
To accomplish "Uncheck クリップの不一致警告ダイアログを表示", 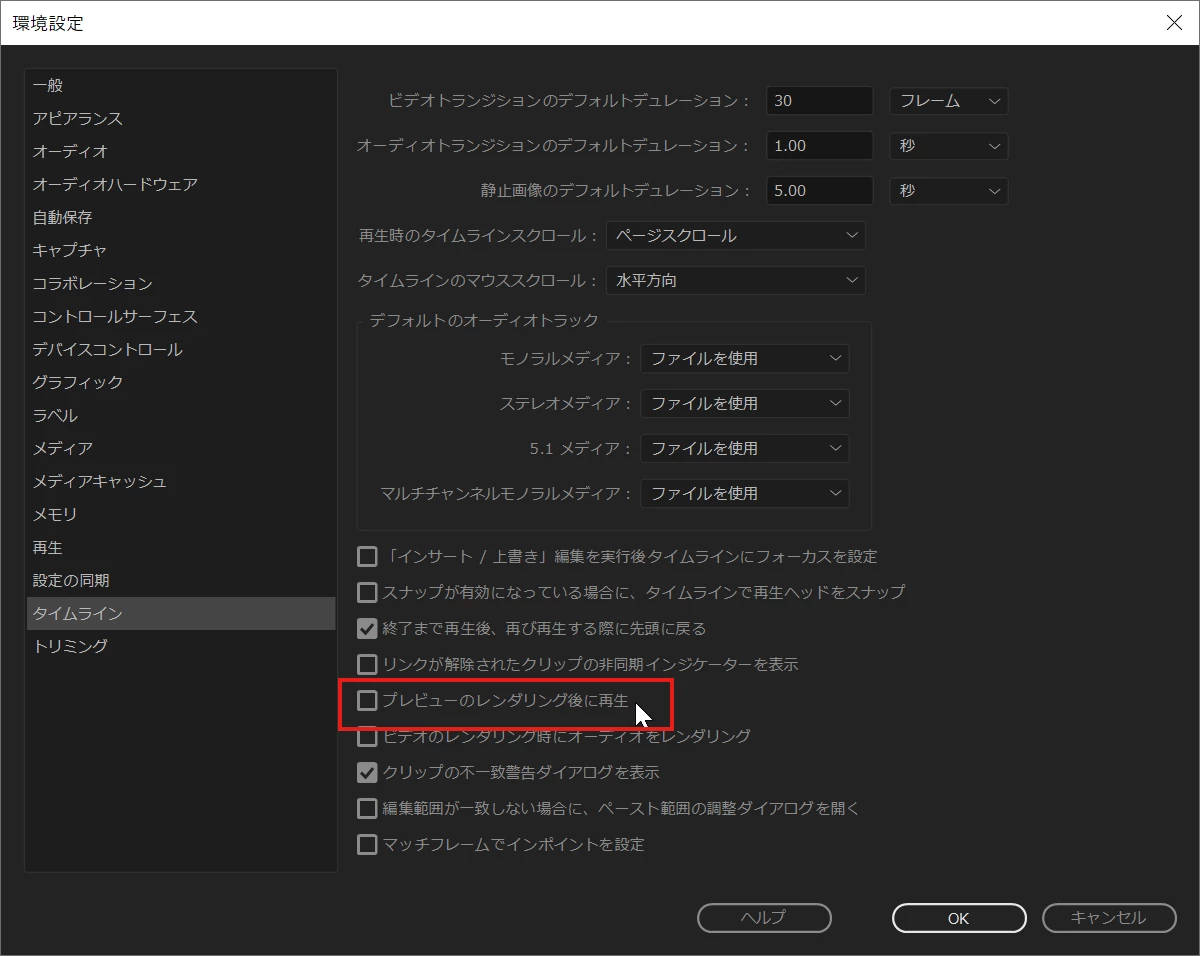I will [x=367, y=773].
